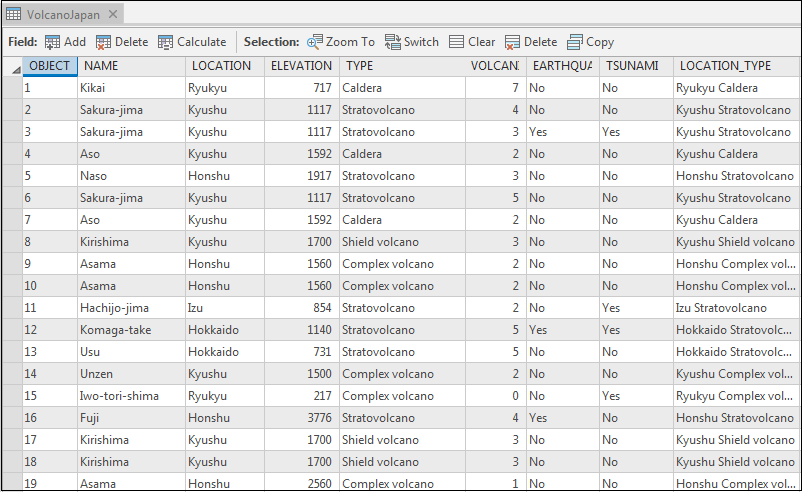Click the Shield volcano type in row 17
802x492 pixels.
point(402,440)
